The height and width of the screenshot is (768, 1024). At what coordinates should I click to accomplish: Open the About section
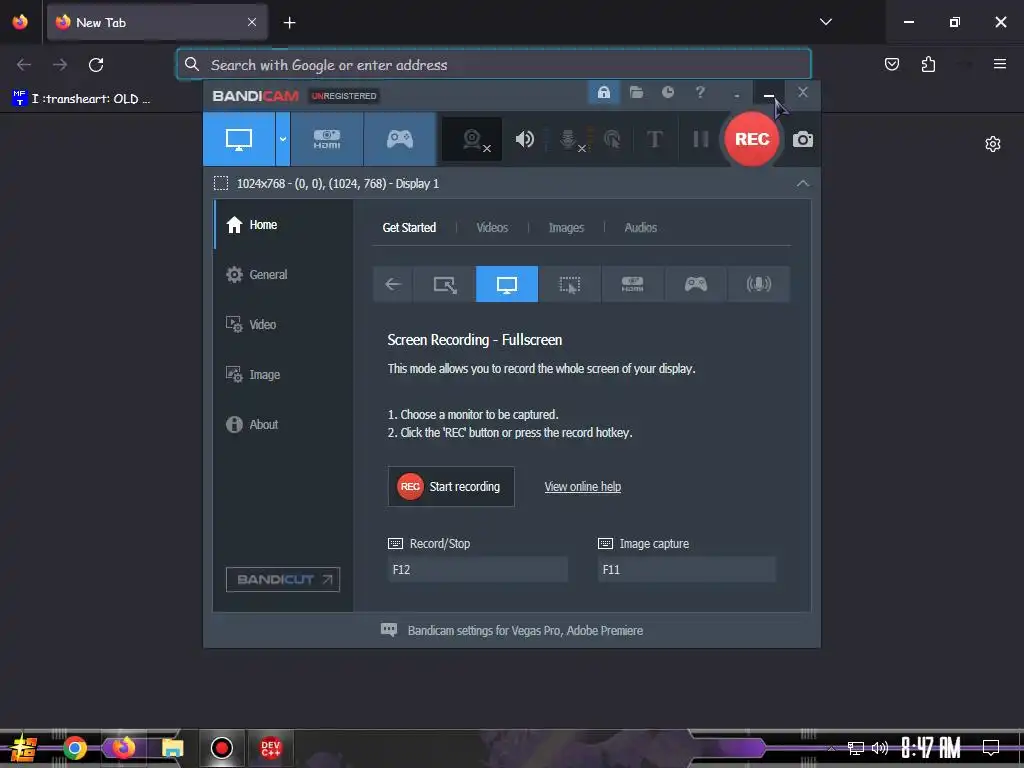pos(283,424)
